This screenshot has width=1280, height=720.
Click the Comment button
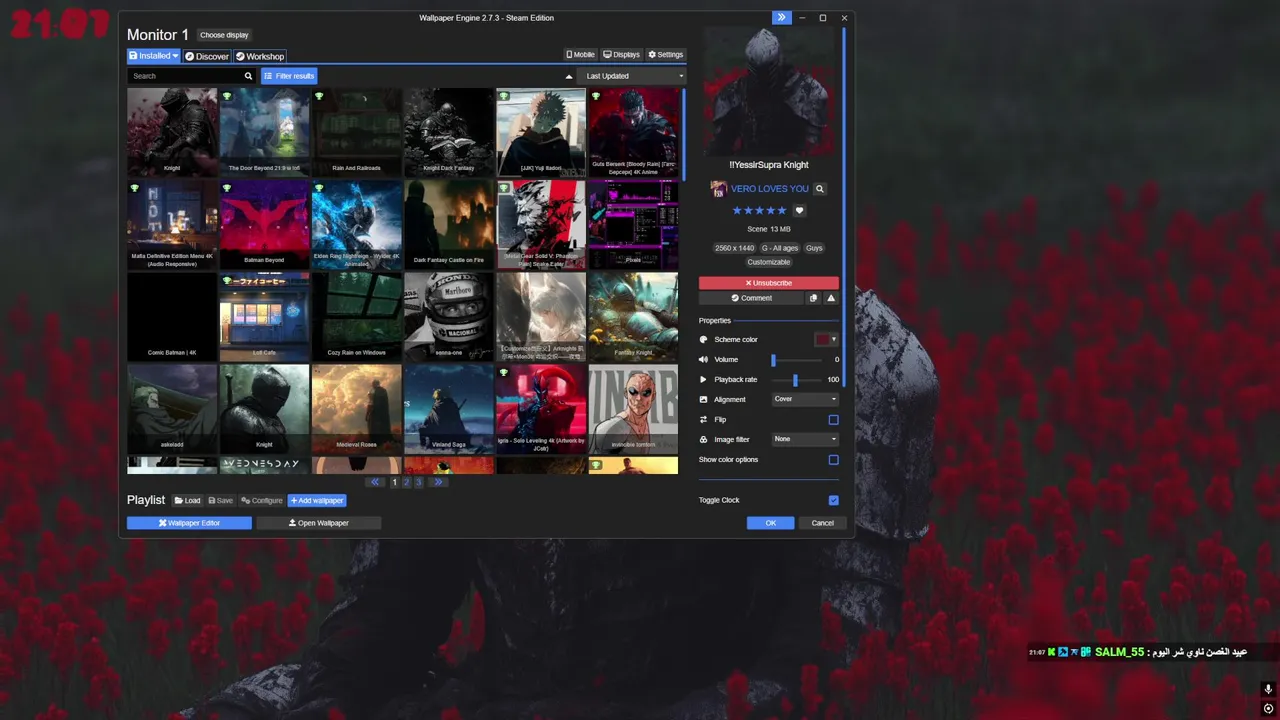click(751, 298)
